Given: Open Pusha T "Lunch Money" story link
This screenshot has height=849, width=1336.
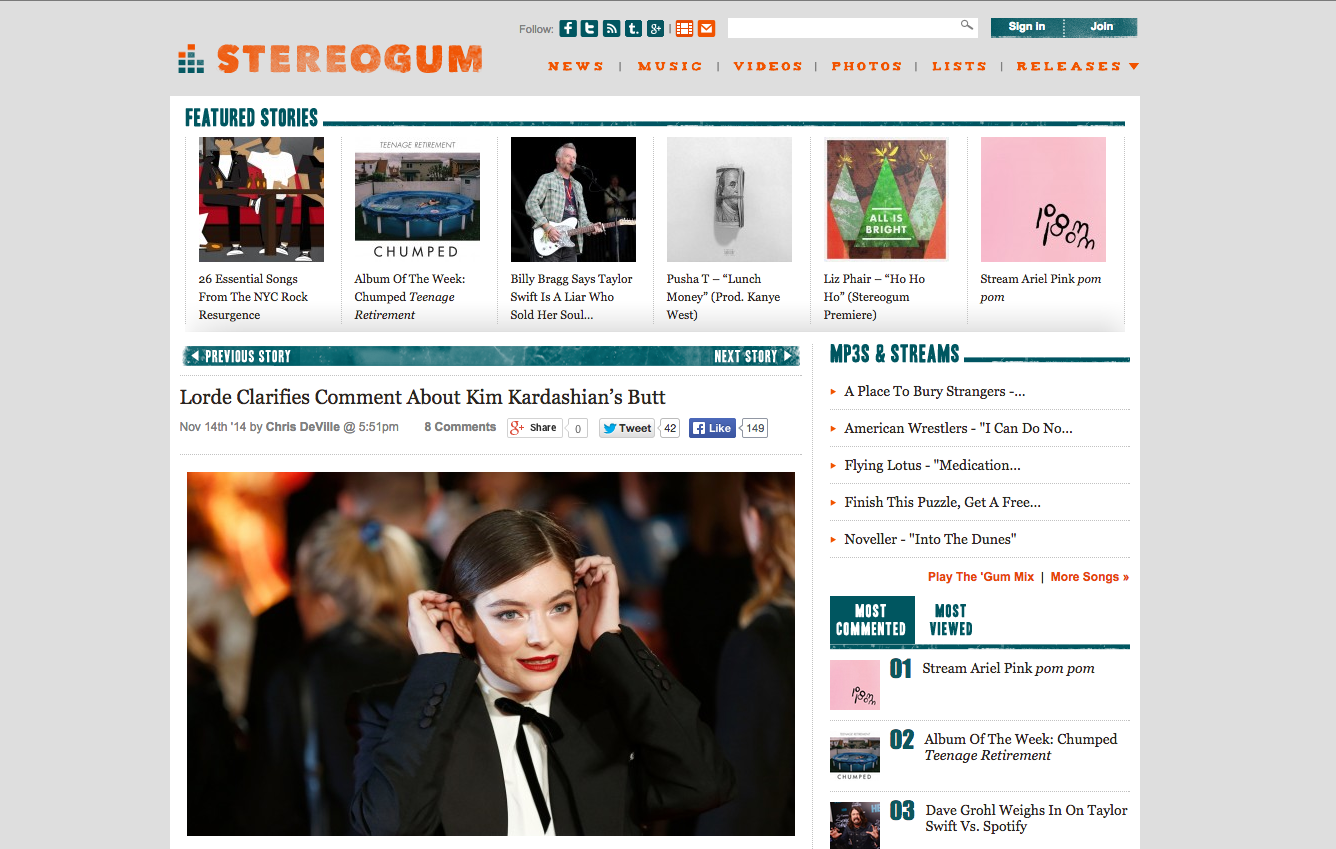Looking at the screenshot, I should point(724,297).
